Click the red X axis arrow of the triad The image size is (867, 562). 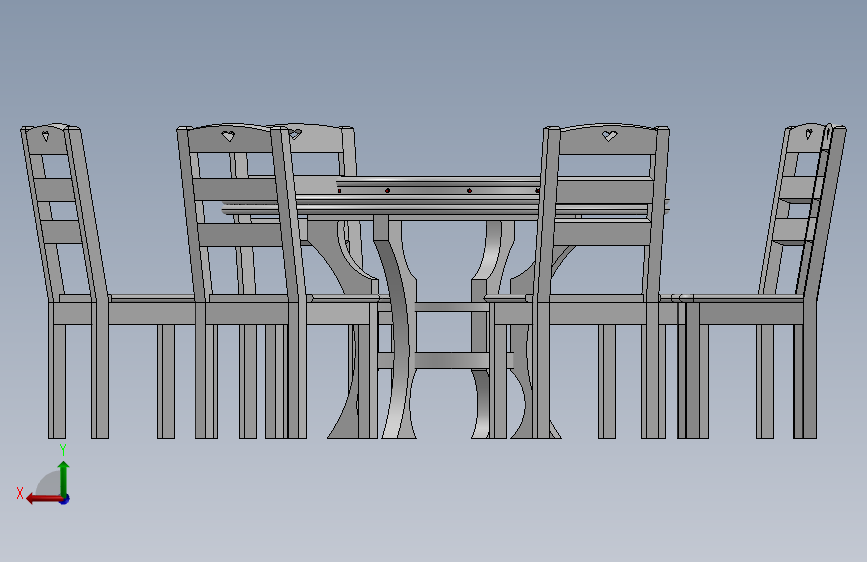pos(44,499)
